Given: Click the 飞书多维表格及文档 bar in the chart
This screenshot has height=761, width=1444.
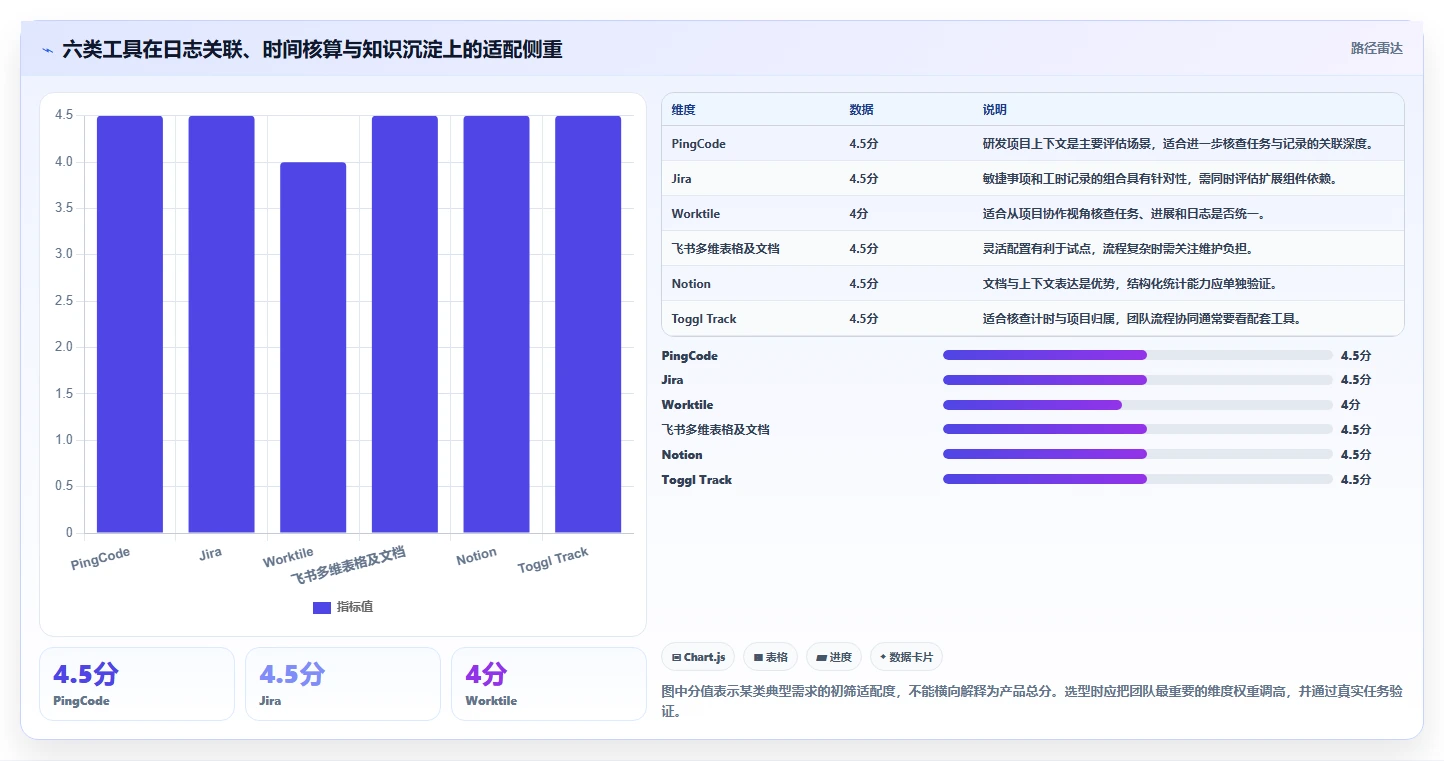Looking at the screenshot, I should pos(405,324).
